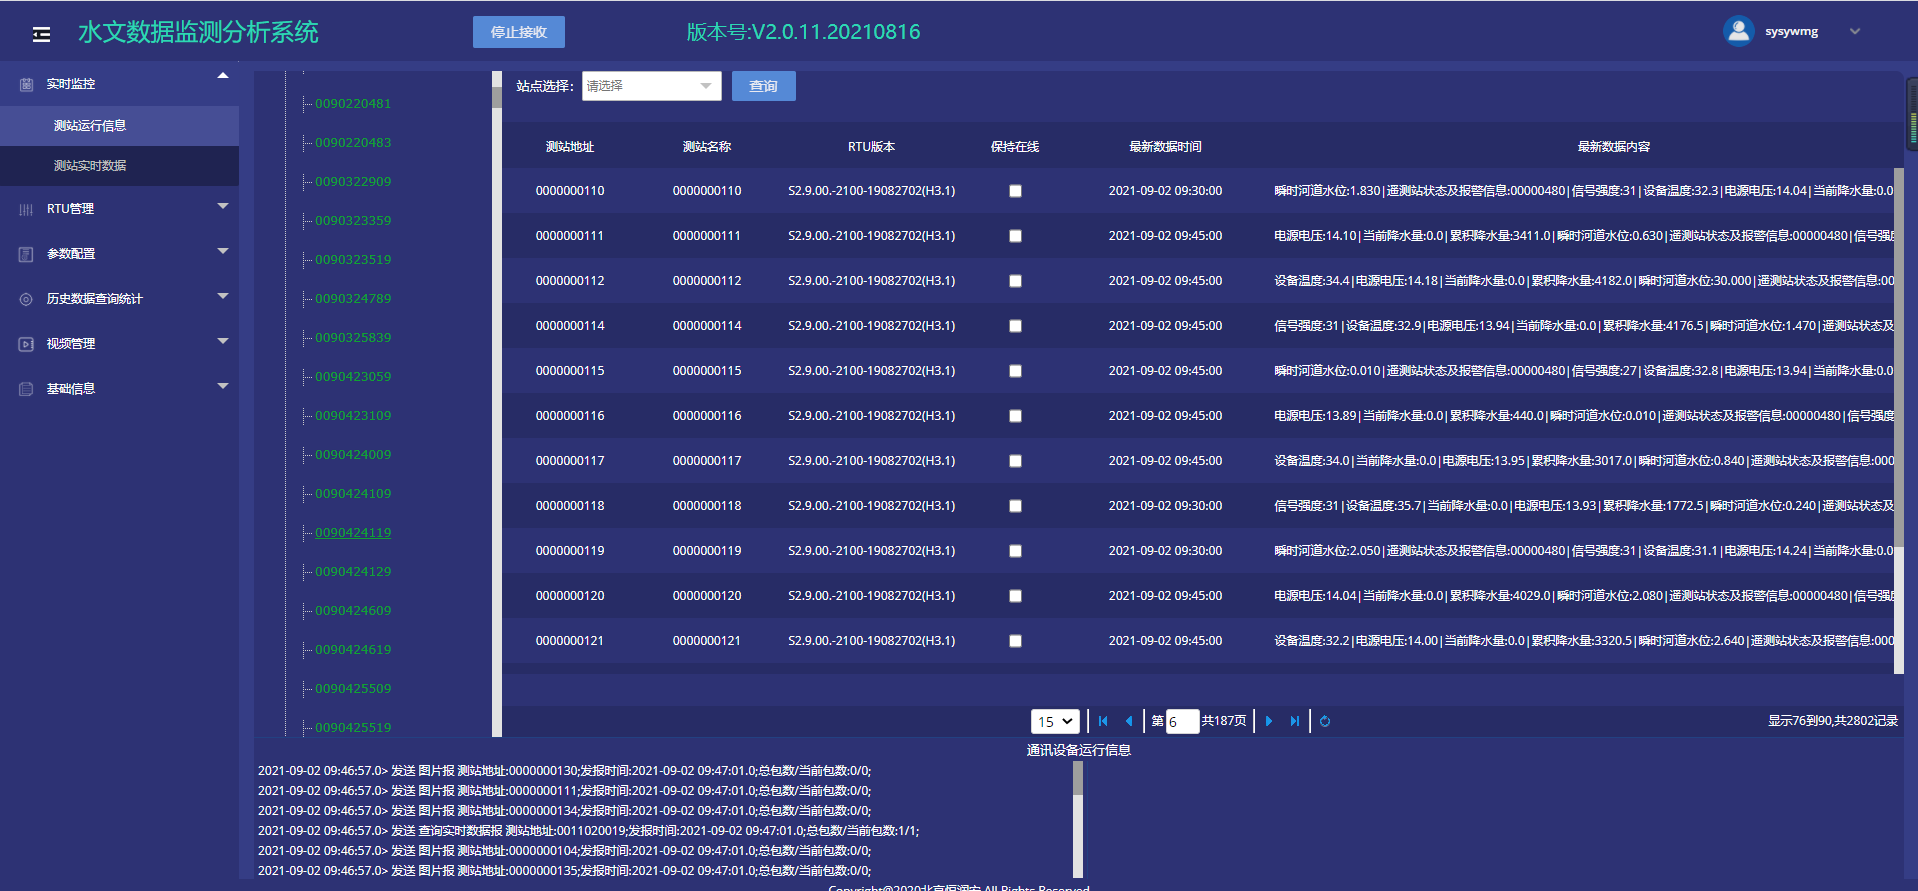Toggle 保持在线 checkbox for 0000000115

click(1015, 371)
